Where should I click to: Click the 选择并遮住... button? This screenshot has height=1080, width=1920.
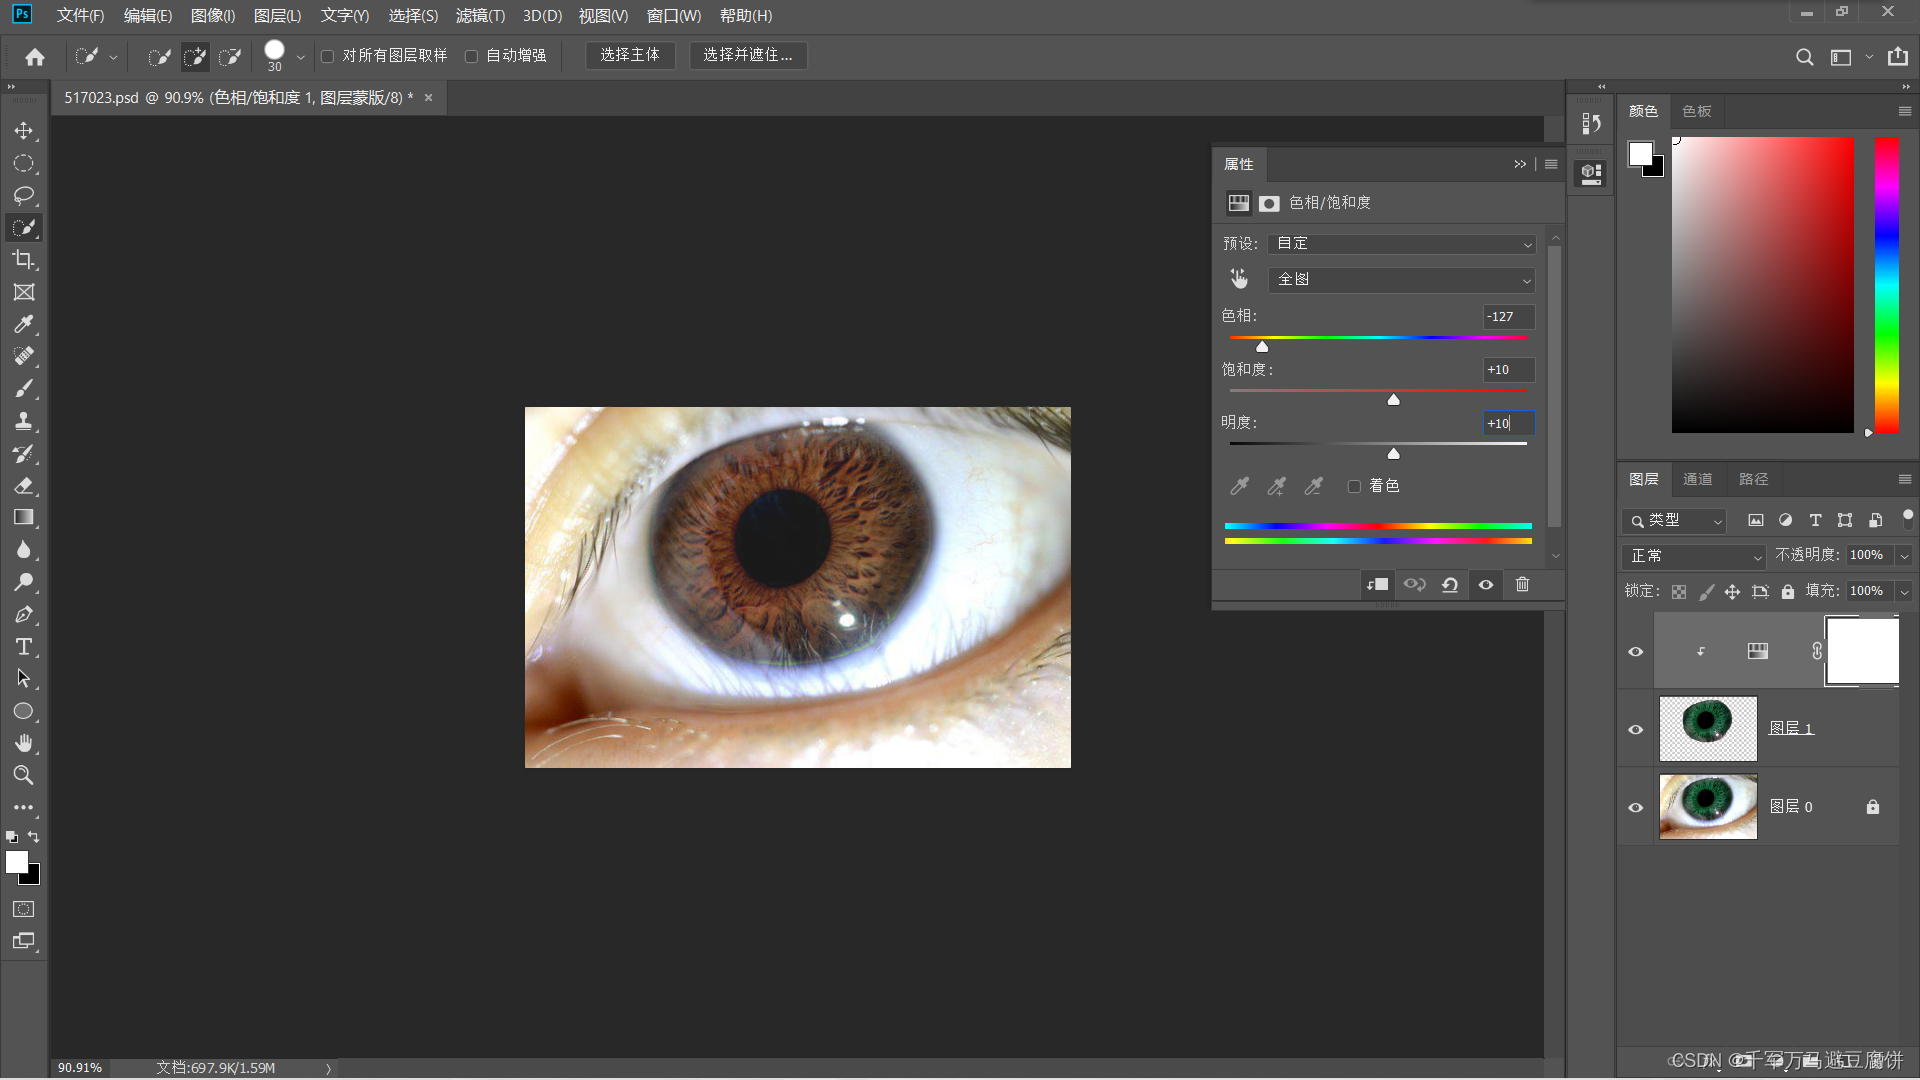click(x=747, y=55)
